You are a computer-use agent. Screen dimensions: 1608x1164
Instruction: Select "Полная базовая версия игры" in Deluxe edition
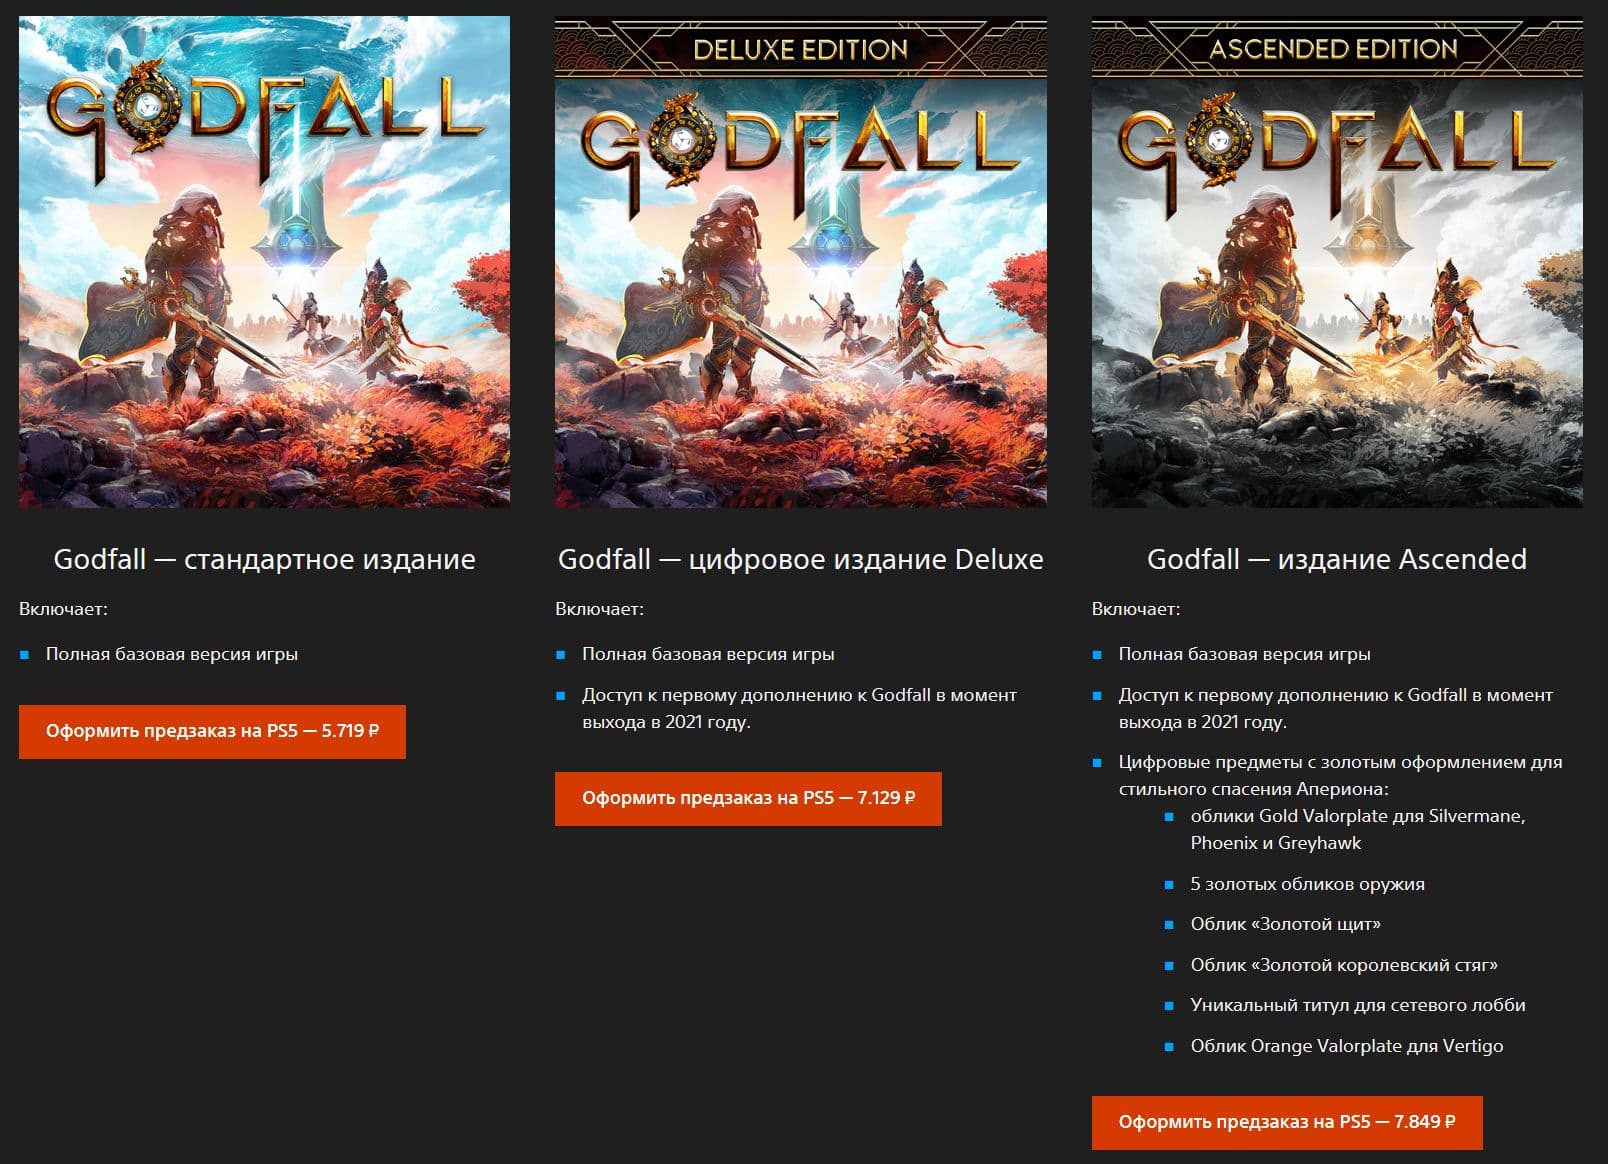click(708, 654)
